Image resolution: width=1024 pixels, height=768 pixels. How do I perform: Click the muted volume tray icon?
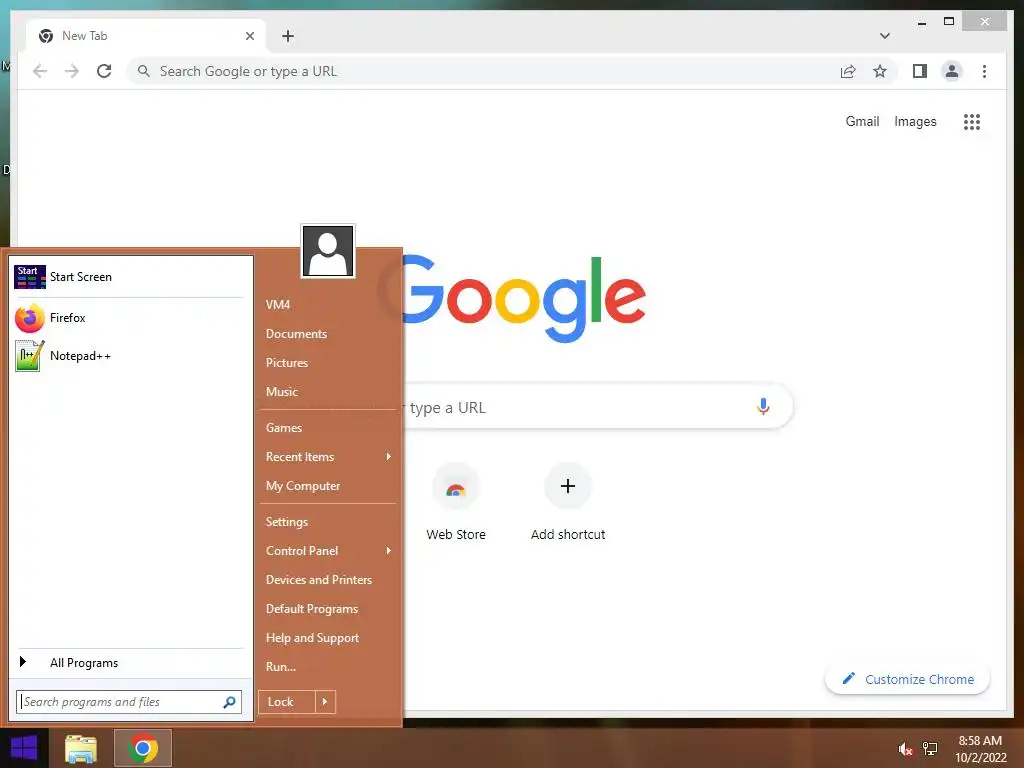pyautogui.click(x=905, y=749)
